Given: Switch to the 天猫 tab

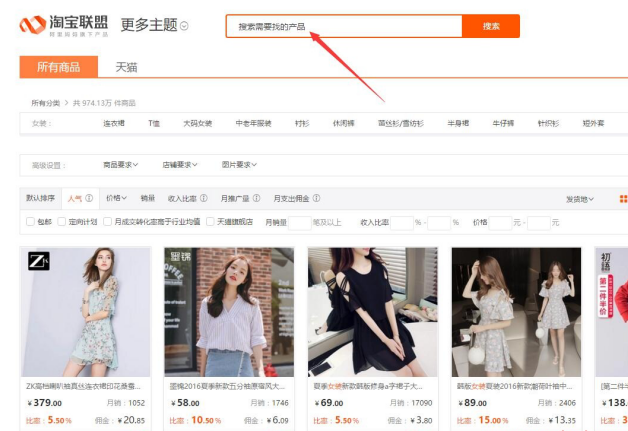Looking at the screenshot, I should 126,67.
